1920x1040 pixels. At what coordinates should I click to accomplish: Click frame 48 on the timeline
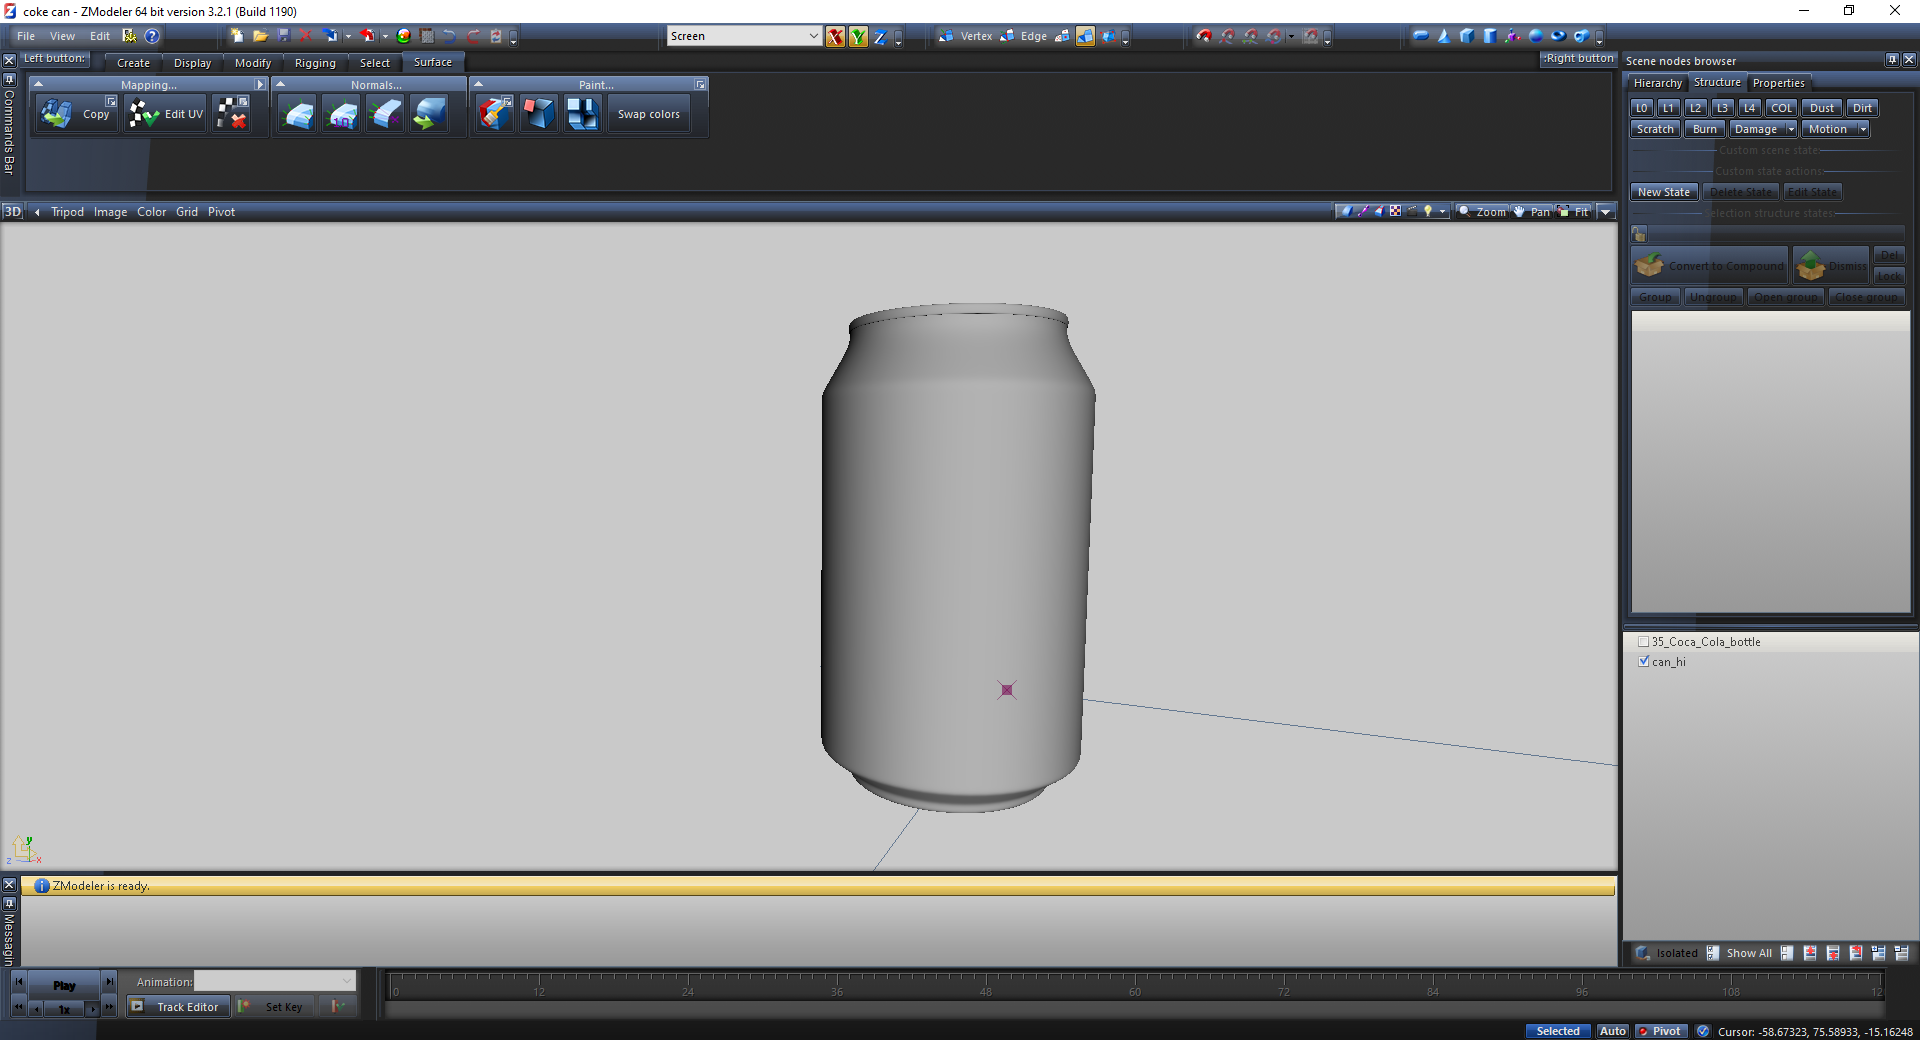[x=985, y=985]
